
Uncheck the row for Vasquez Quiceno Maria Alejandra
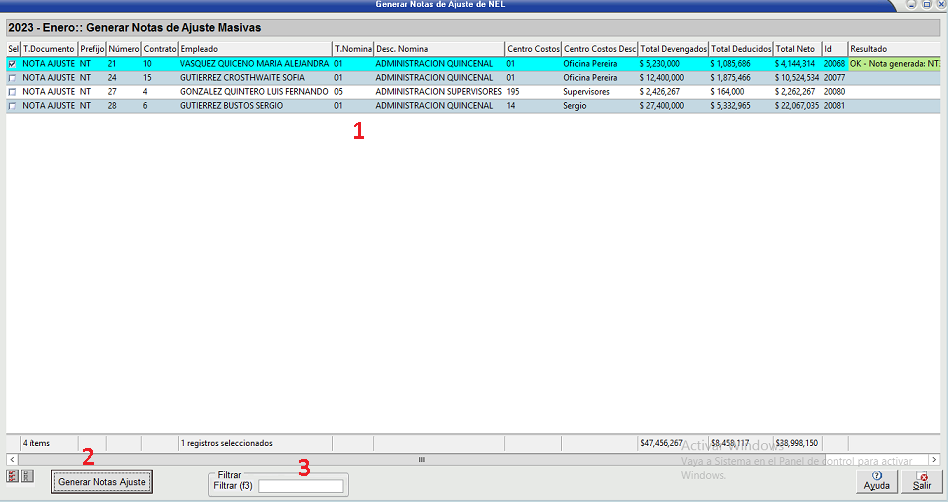[x=12, y=63]
